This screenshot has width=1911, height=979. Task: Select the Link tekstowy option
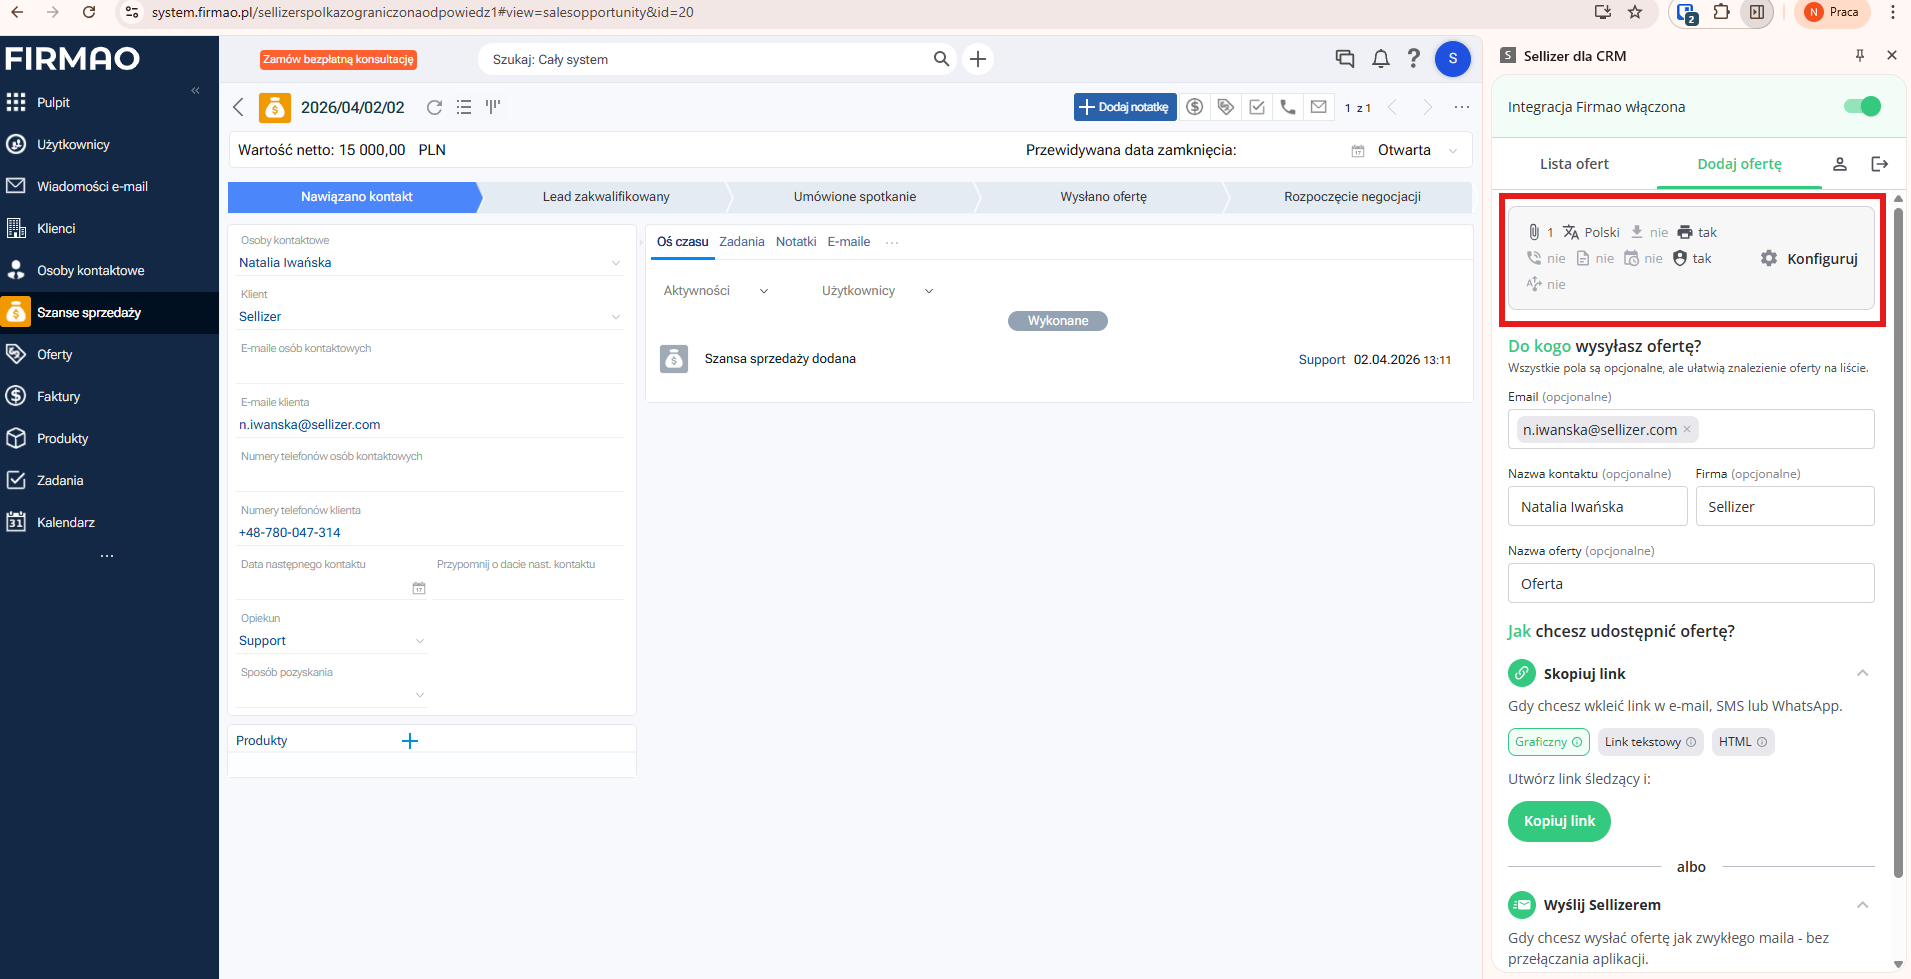click(1649, 742)
